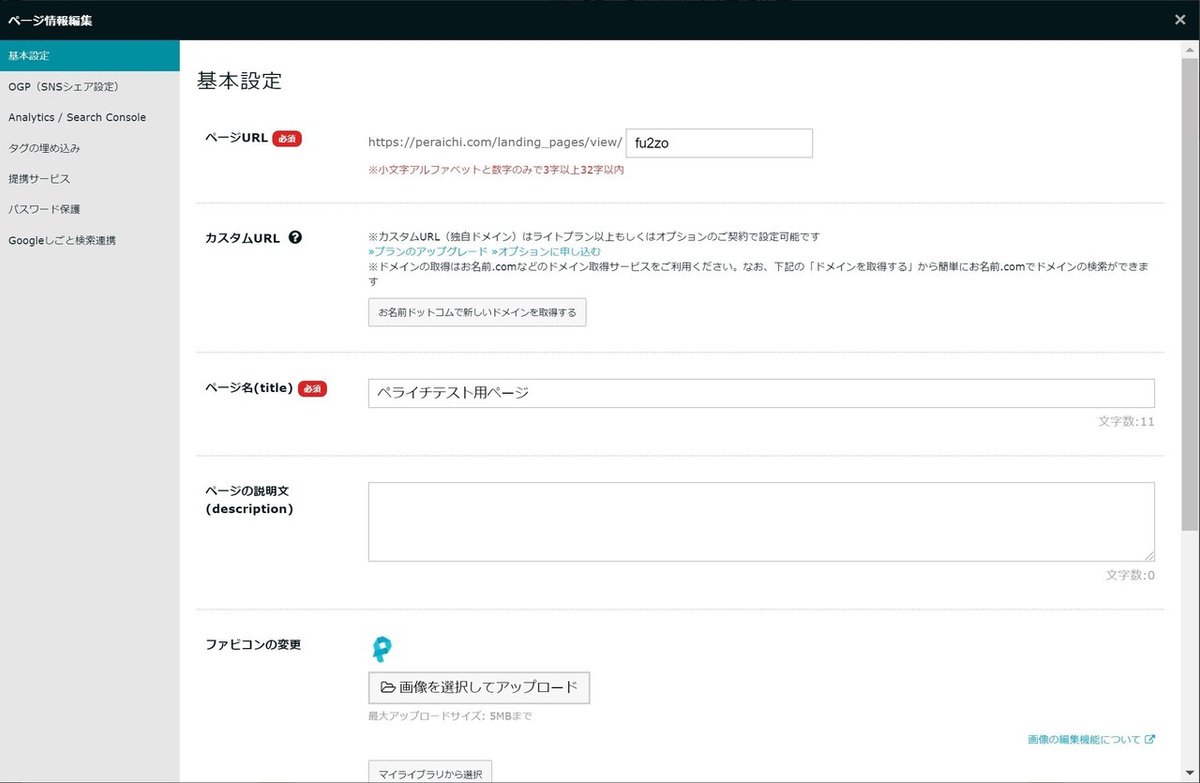The height and width of the screenshot is (783, 1200).
Task: Click the favicon P image preview
Action: click(381, 649)
